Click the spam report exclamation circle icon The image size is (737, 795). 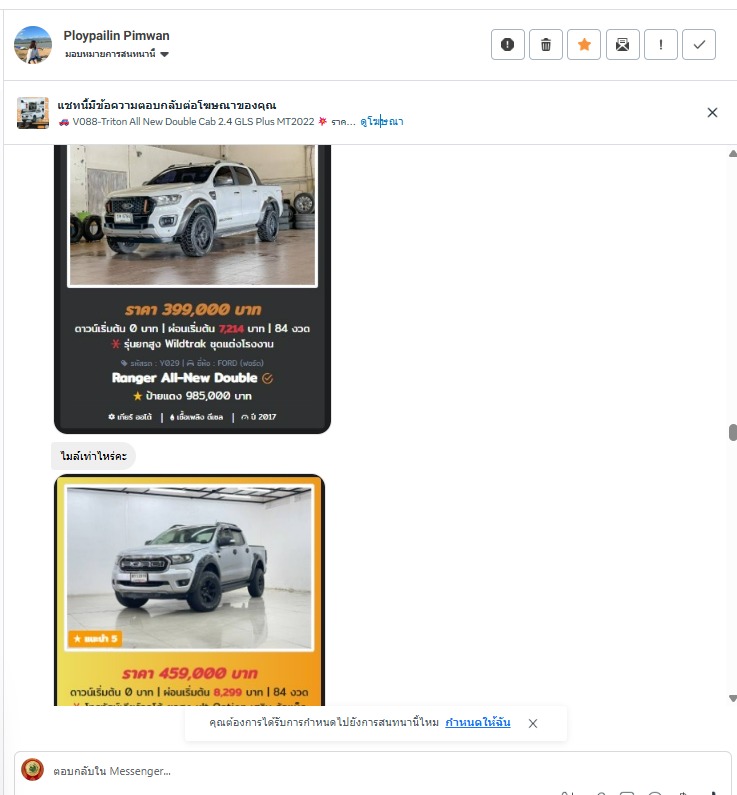[507, 45]
